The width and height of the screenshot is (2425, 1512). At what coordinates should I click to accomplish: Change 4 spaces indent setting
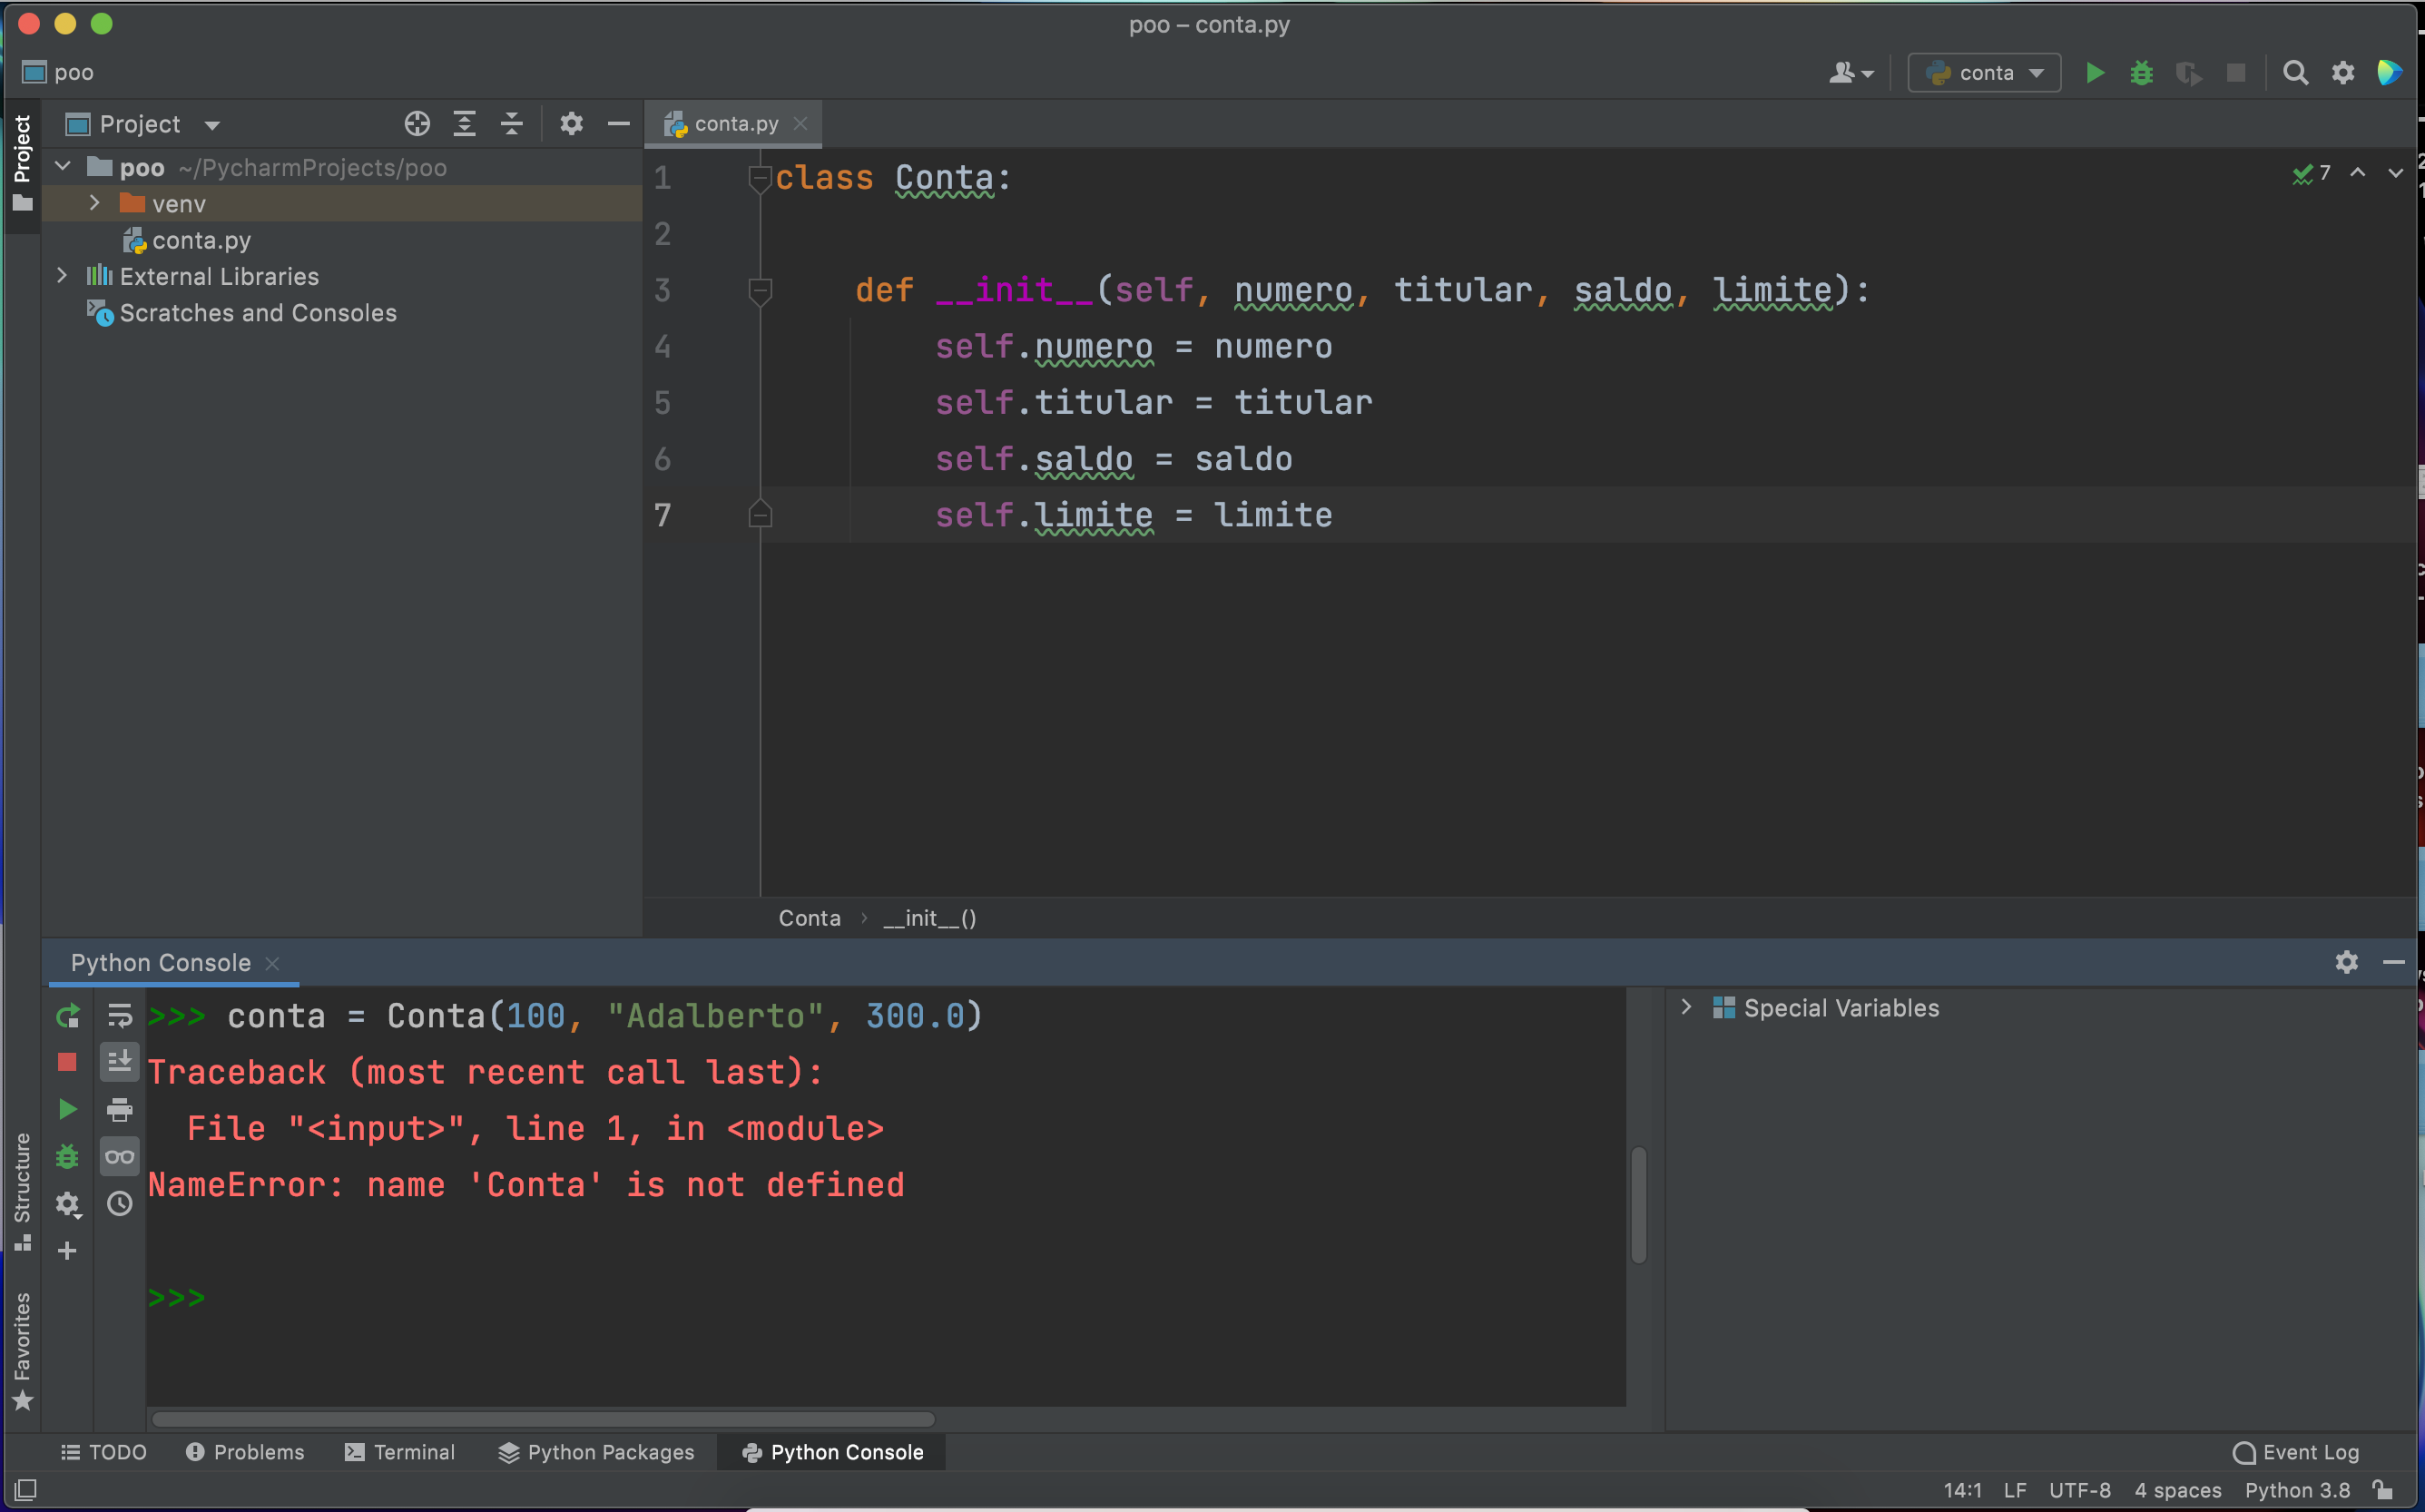tap(2177, 1489)
